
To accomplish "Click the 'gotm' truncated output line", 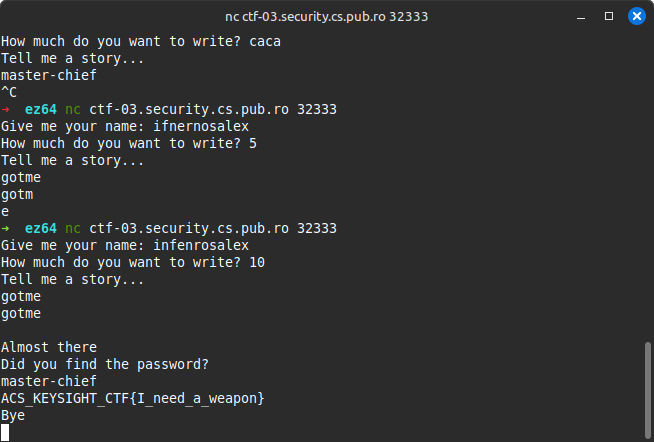I will tap(17, 195).
